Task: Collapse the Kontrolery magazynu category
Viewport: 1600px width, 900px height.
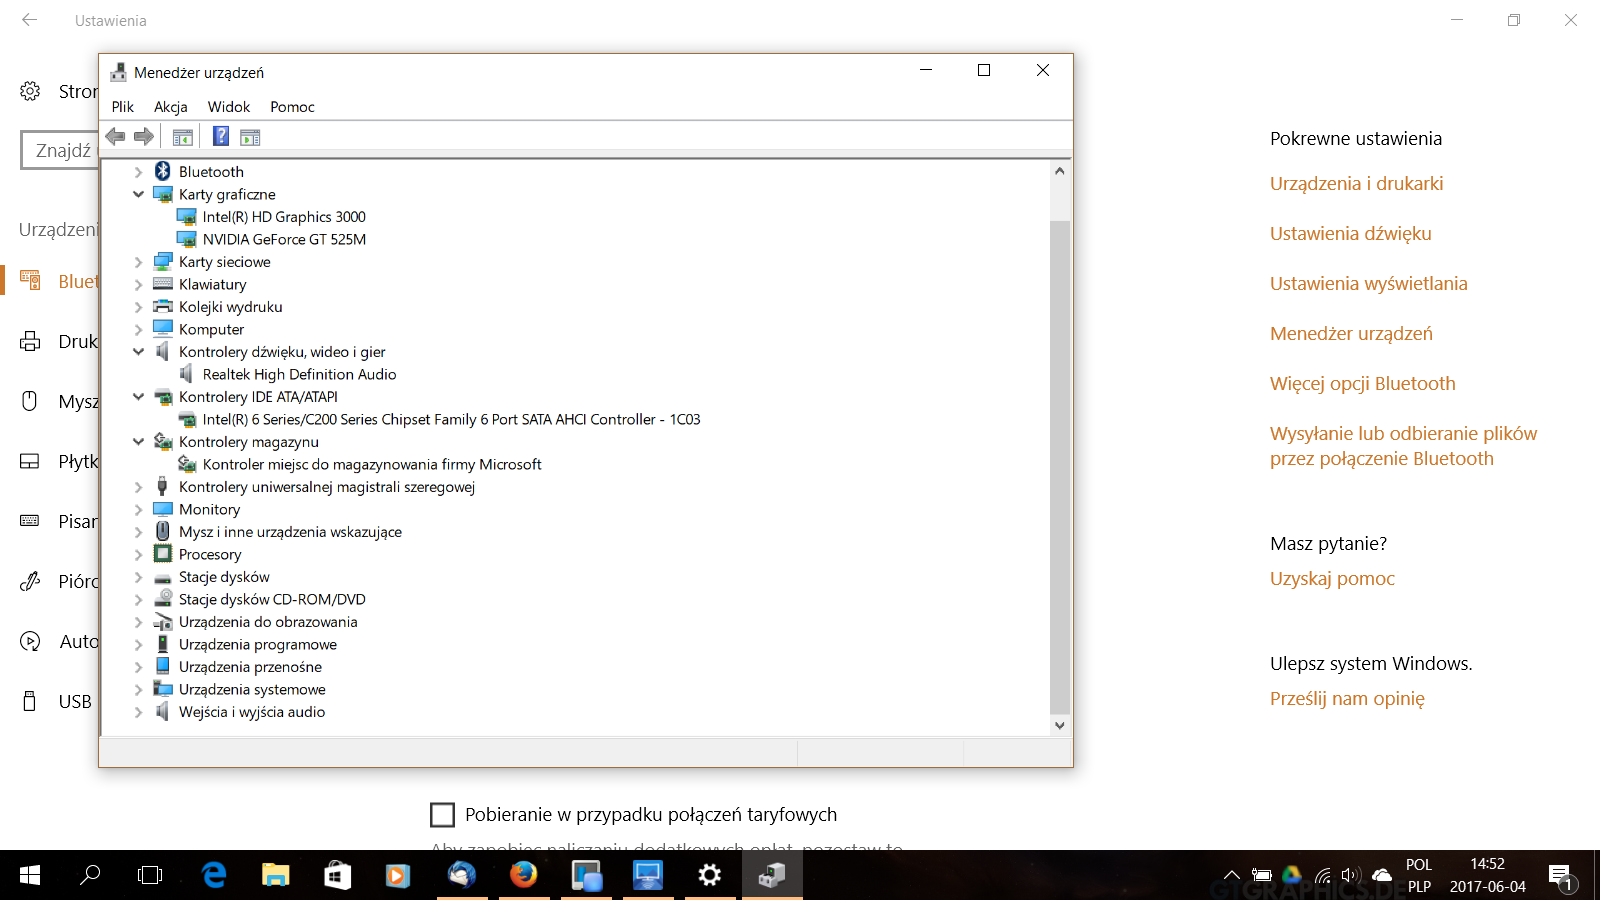Action: coord(138,442)
